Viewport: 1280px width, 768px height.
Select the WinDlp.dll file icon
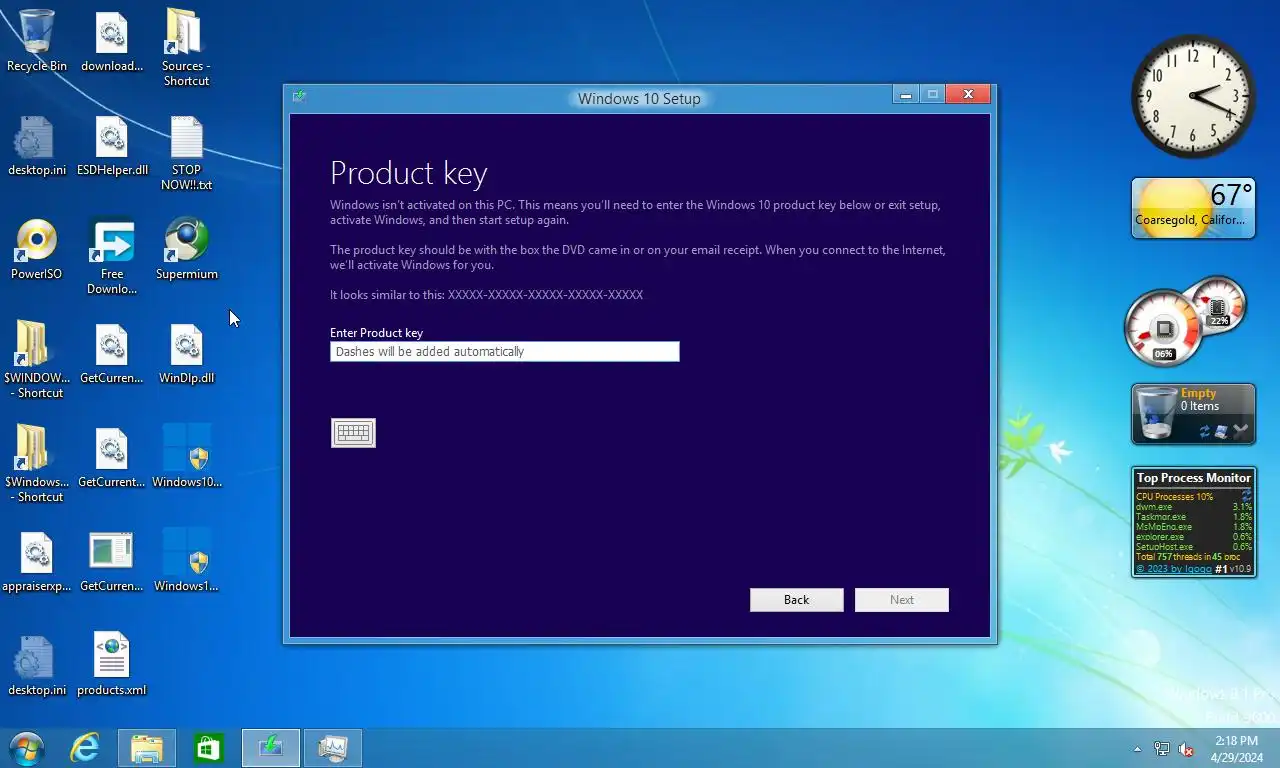[x=186, y=354]
